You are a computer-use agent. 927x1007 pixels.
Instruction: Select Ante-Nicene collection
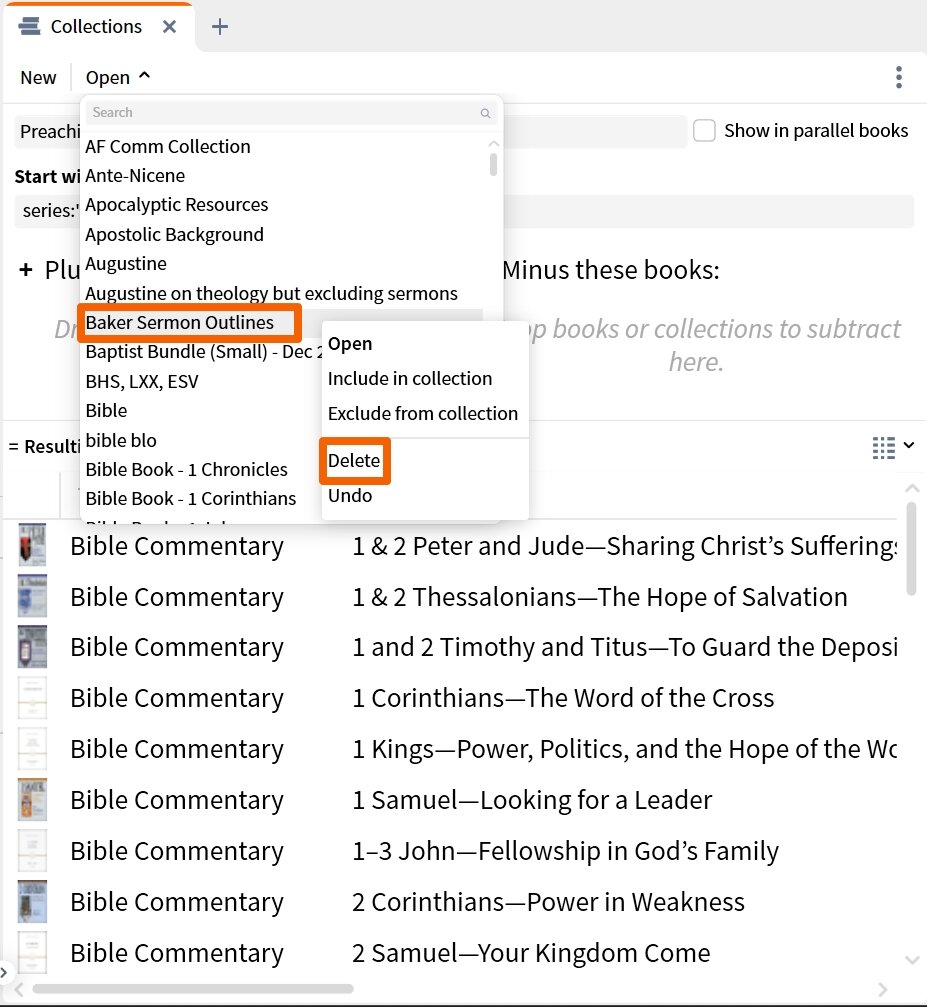[135, 175]
